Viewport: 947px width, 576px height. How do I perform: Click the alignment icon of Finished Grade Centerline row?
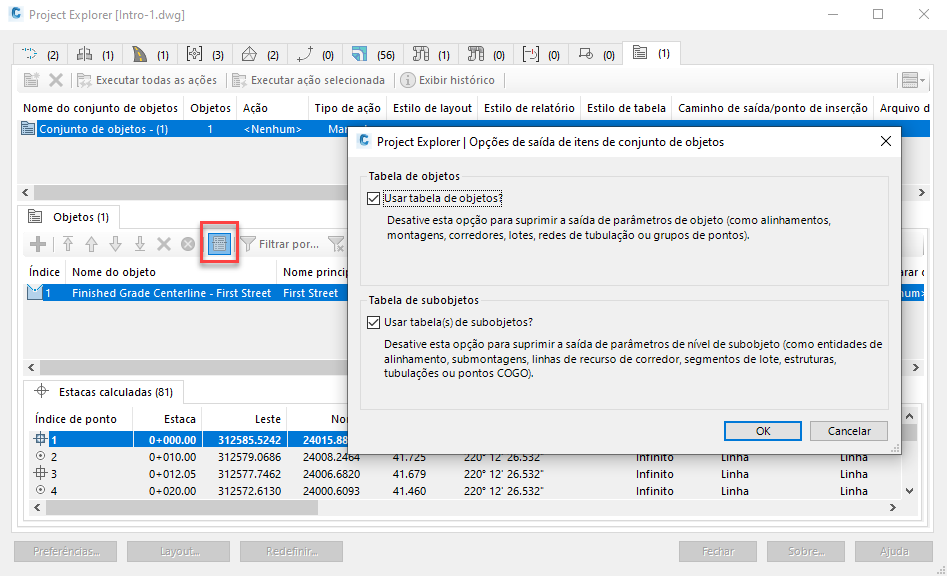34,293
